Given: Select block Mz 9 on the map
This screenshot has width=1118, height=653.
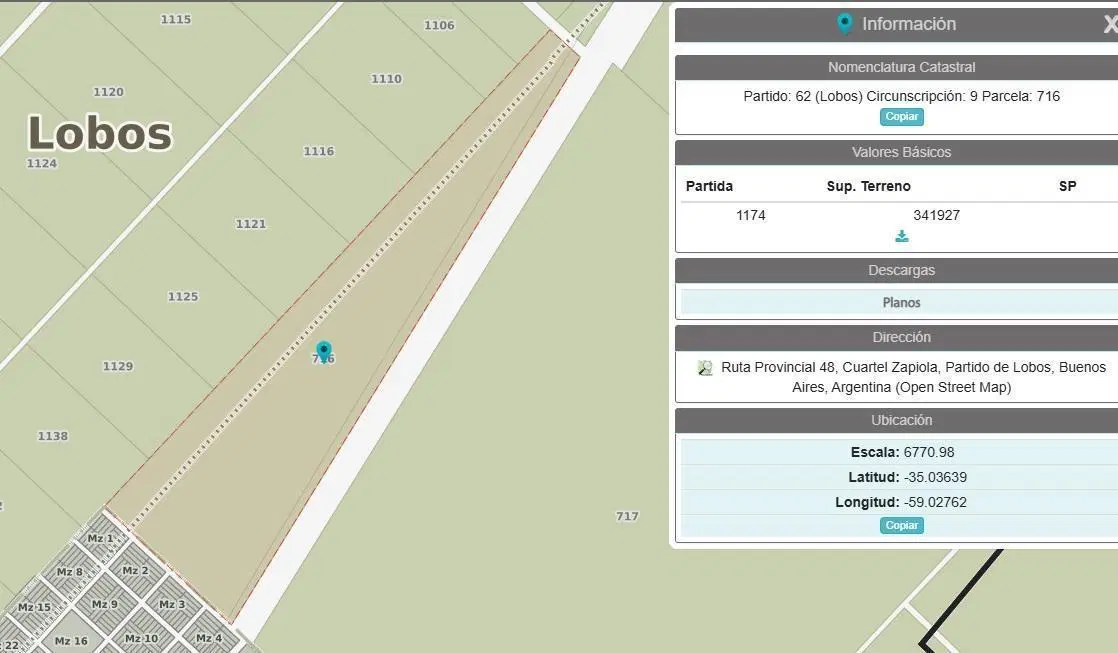Looking at the screenshot, I should [105, 604].
